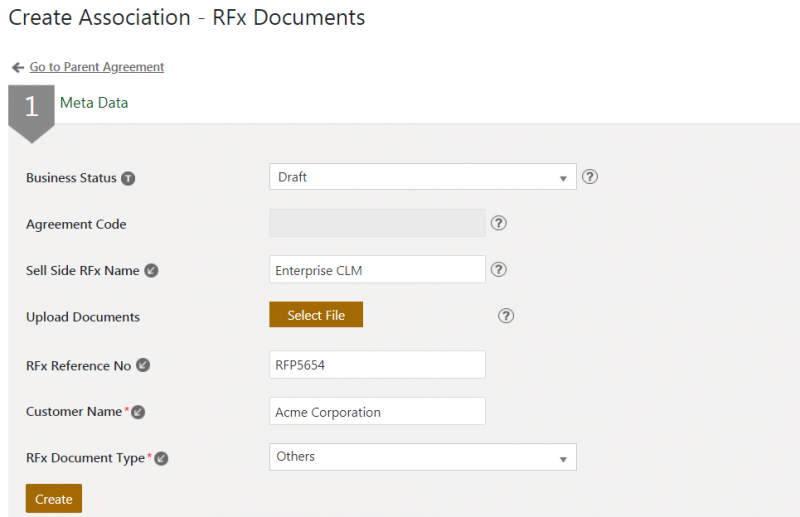This screenshot has height=517, width=800.
Task: Focus the RFx Reference No field containing RFP5654
Action: 377,365
